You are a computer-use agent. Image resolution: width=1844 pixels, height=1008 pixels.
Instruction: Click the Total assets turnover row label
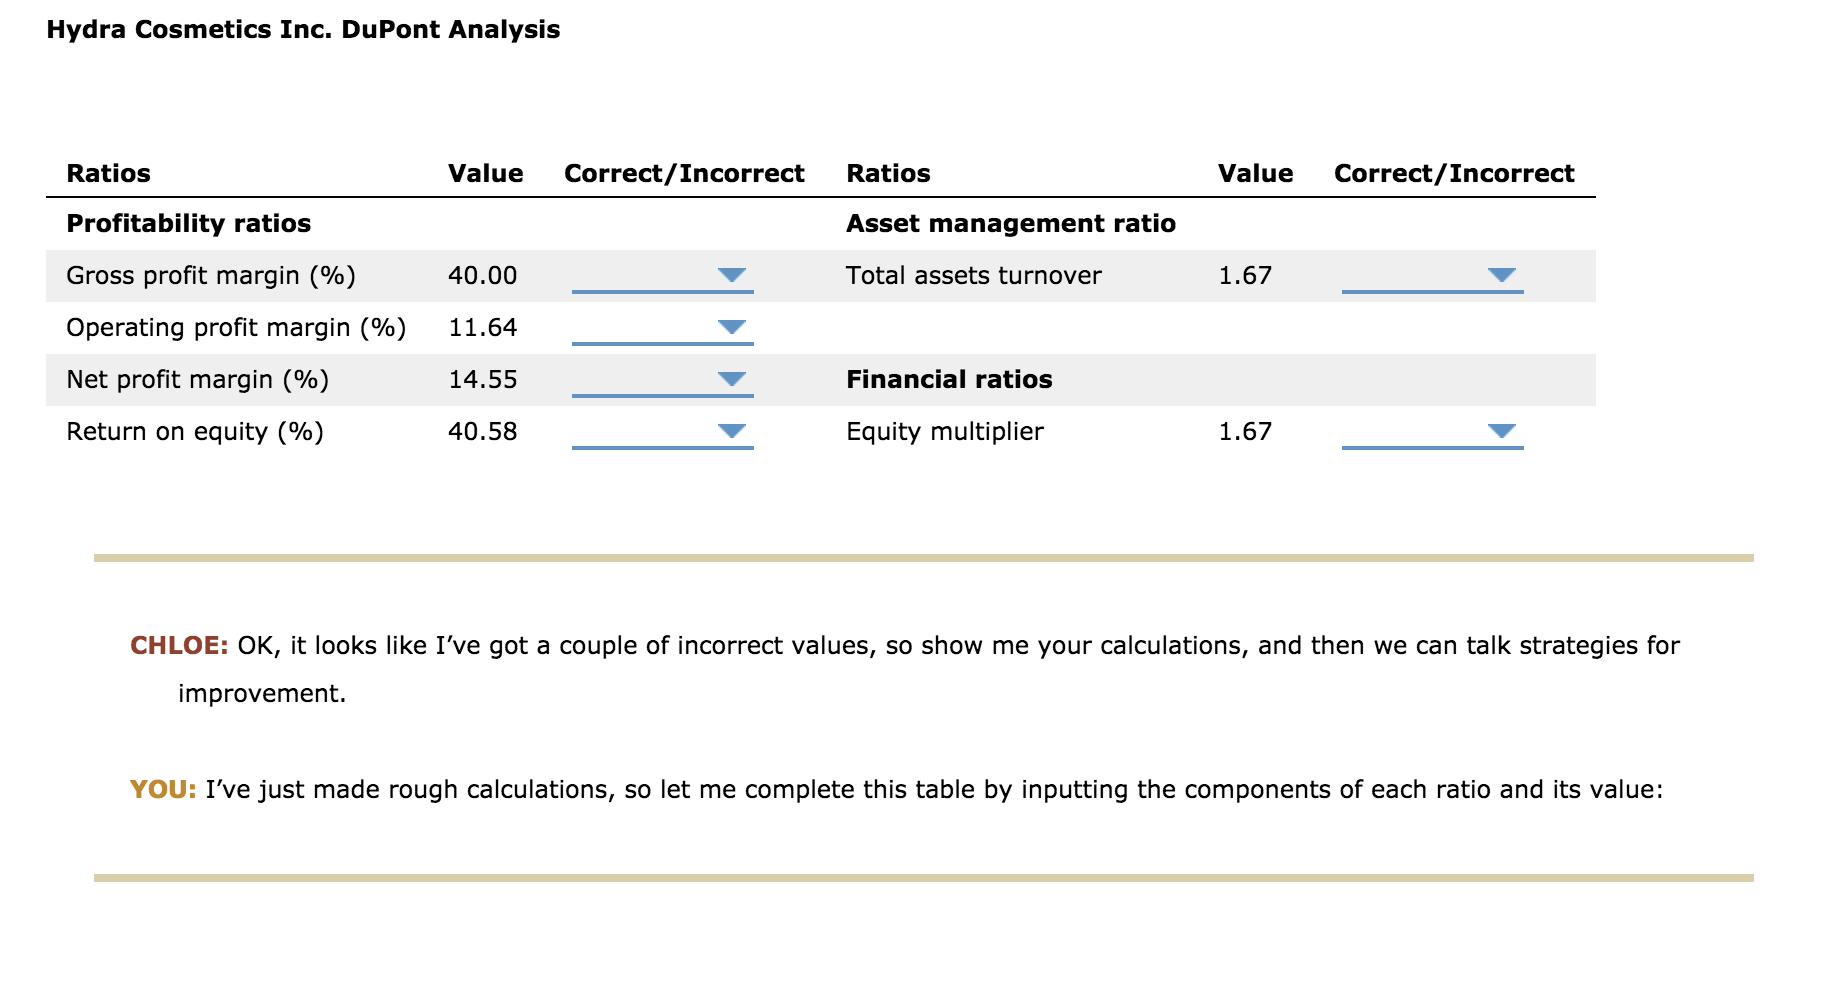pos(973,275)
